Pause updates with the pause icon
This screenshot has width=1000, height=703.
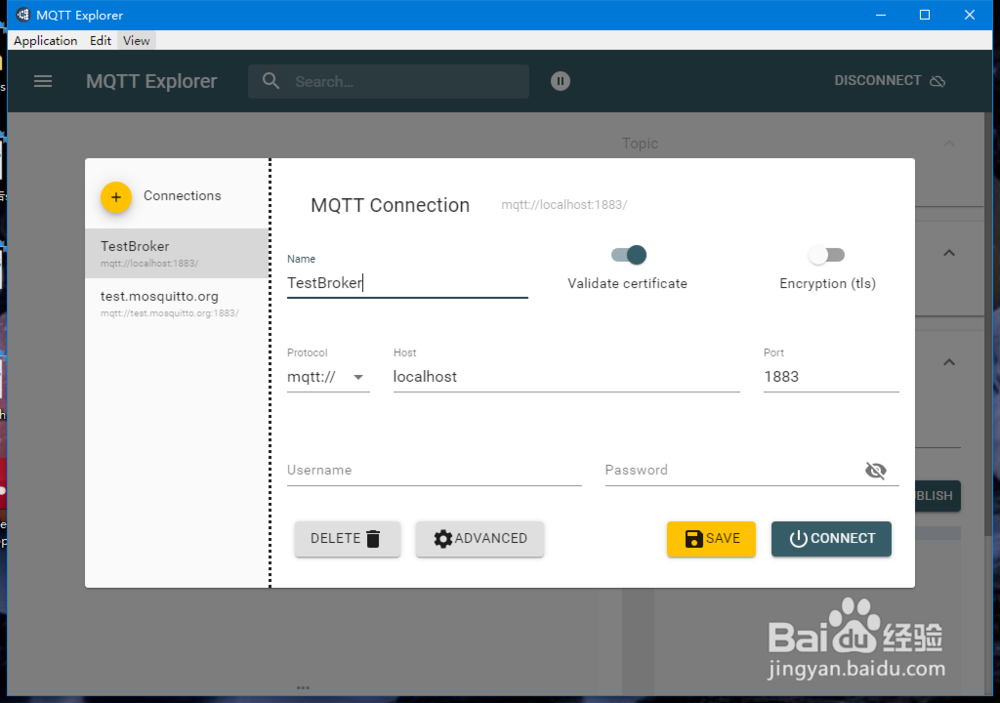point(560,81)
